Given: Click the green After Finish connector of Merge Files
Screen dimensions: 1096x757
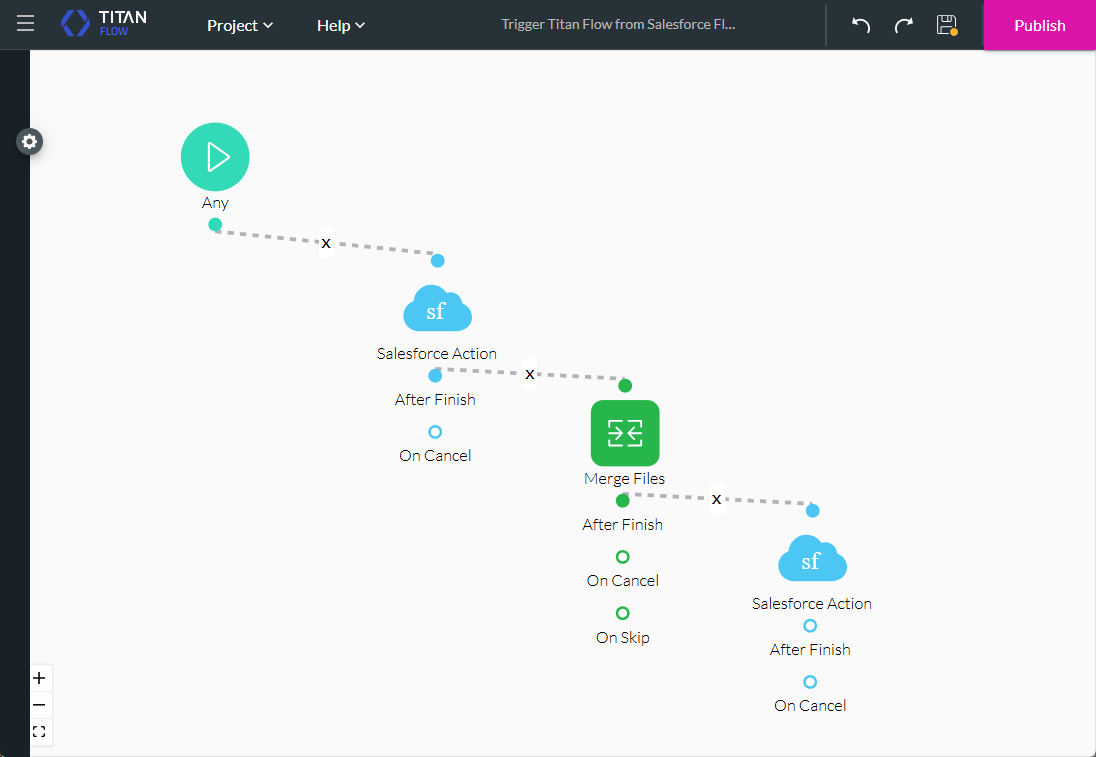Looking at the screenshot, I should (623, 500).
